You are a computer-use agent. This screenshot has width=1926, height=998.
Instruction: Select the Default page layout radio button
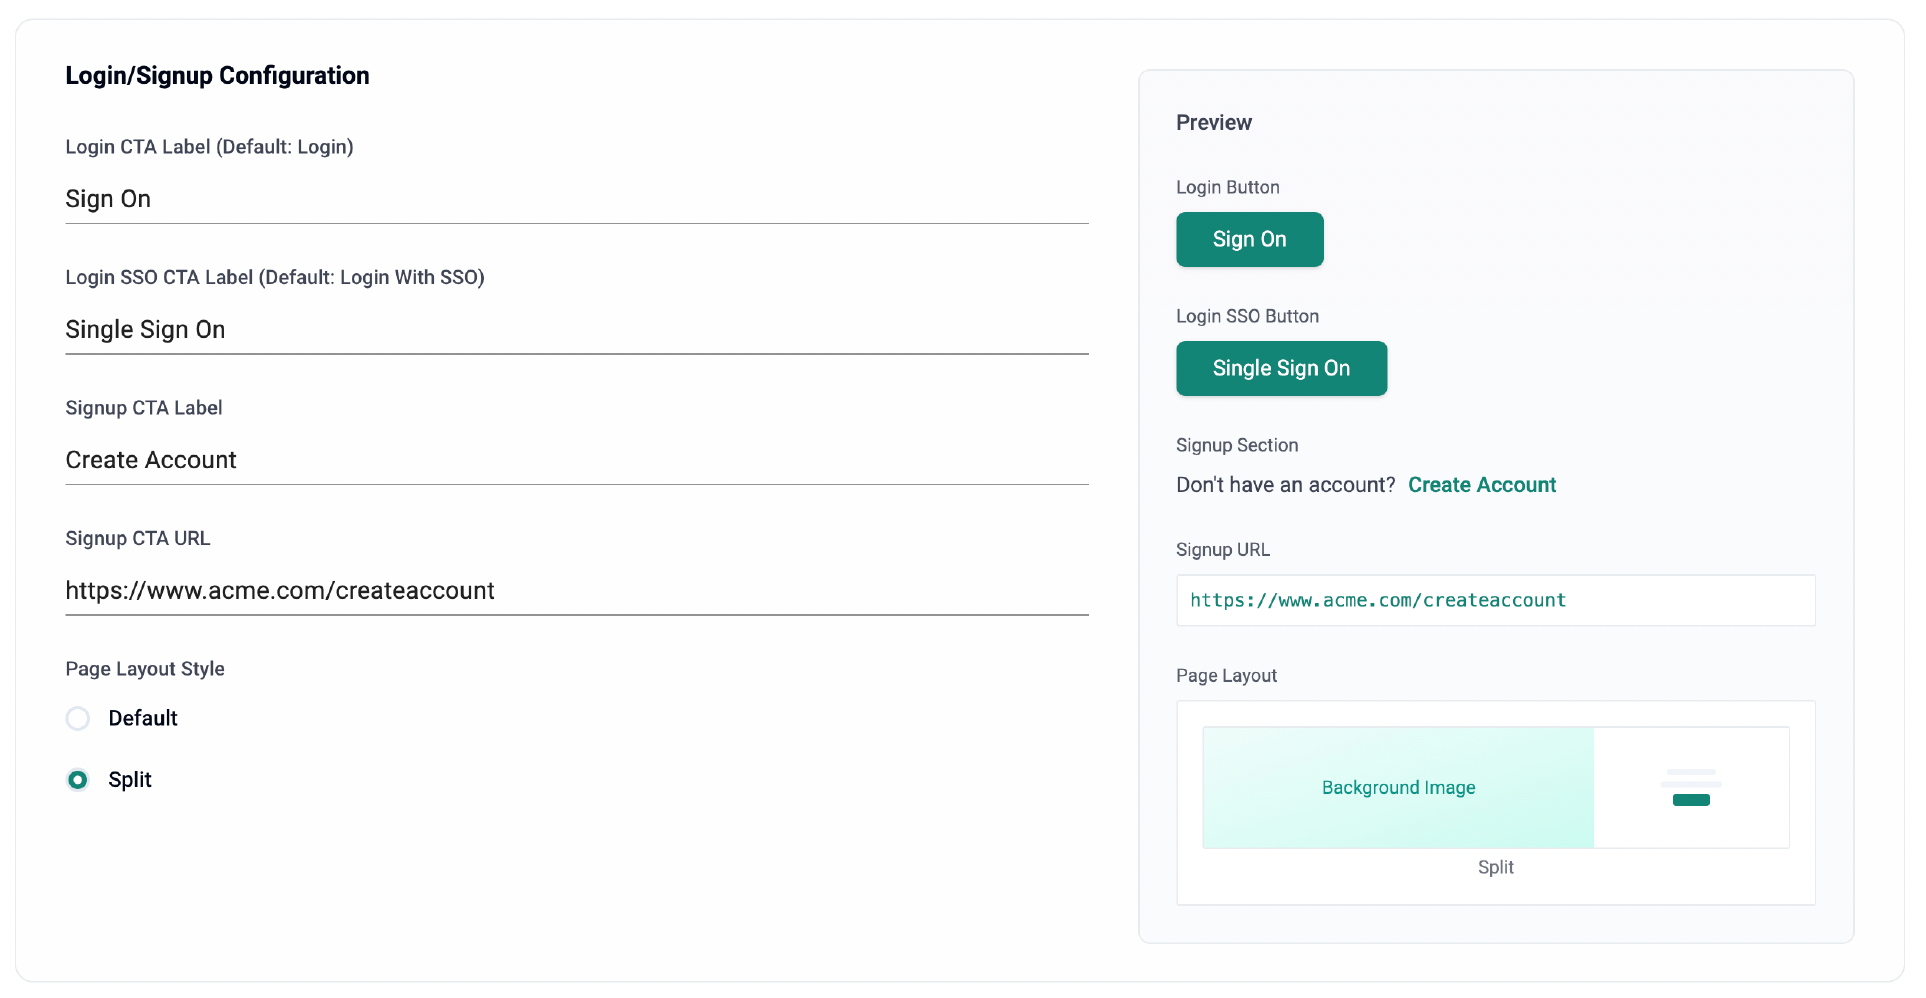[78, 719]
